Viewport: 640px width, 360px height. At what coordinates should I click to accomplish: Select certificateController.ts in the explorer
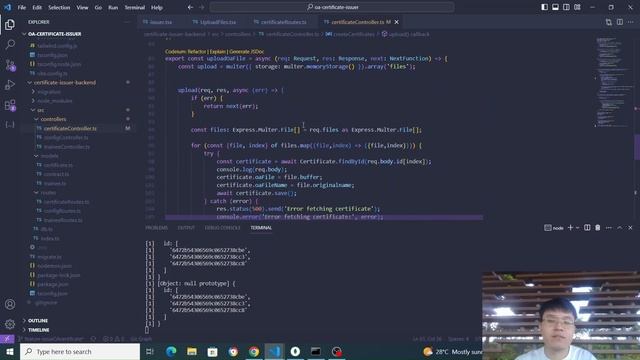[70, 128]
